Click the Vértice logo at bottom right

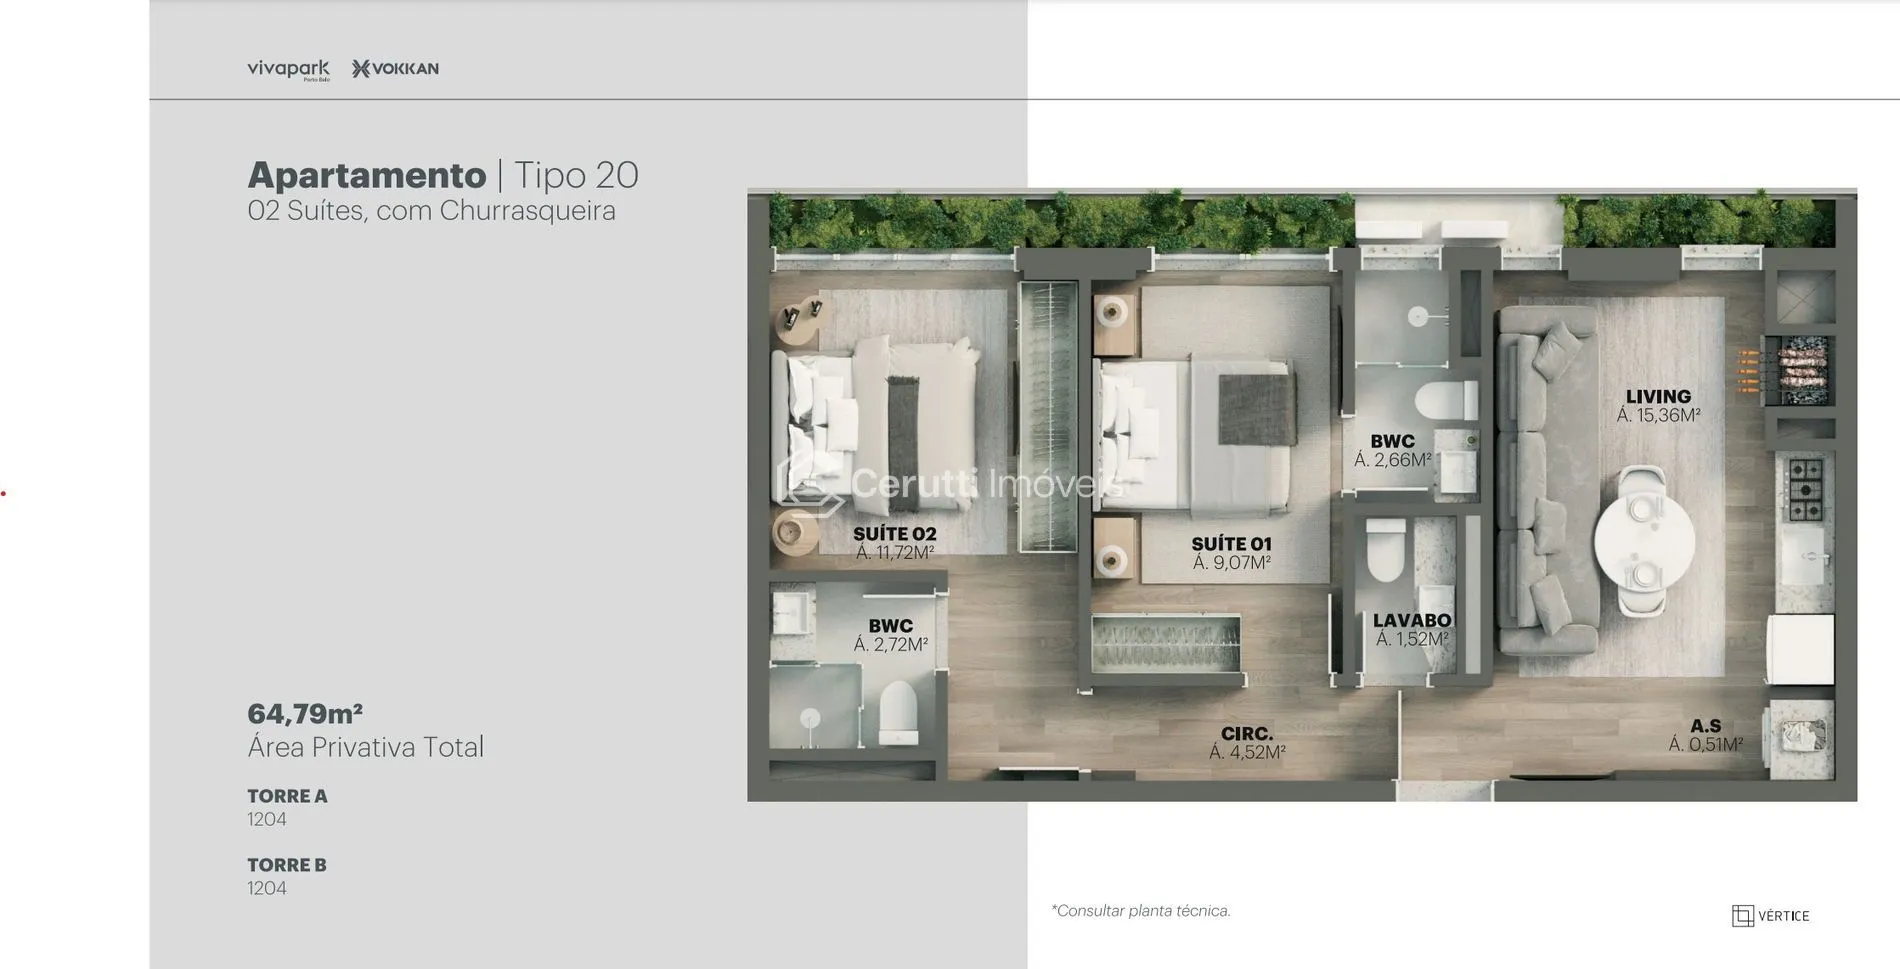tap(1770, 915)
